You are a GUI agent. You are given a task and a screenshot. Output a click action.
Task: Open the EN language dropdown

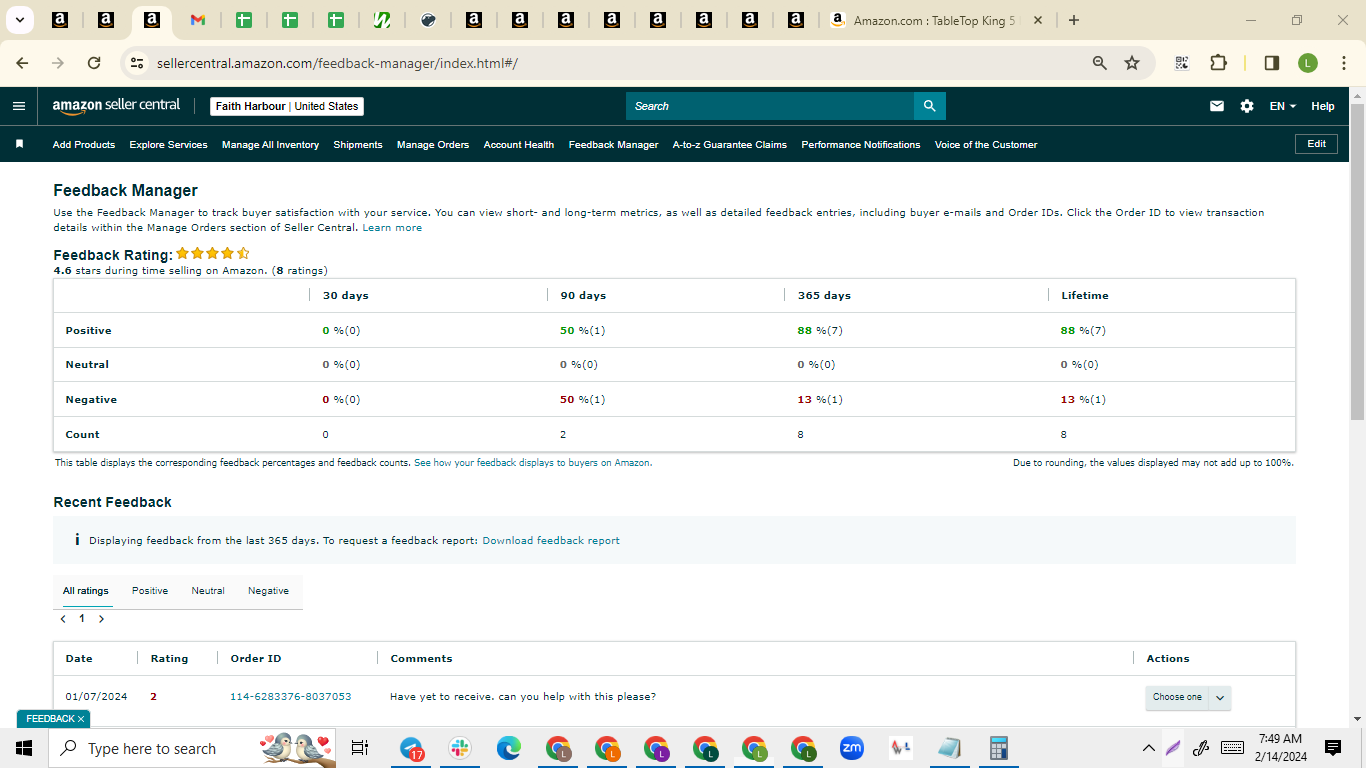click(1283, 106)
